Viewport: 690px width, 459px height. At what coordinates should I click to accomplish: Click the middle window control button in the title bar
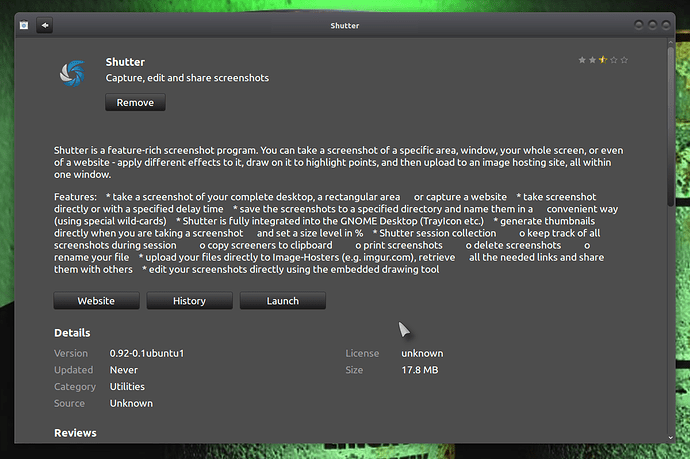pos(652,25)
